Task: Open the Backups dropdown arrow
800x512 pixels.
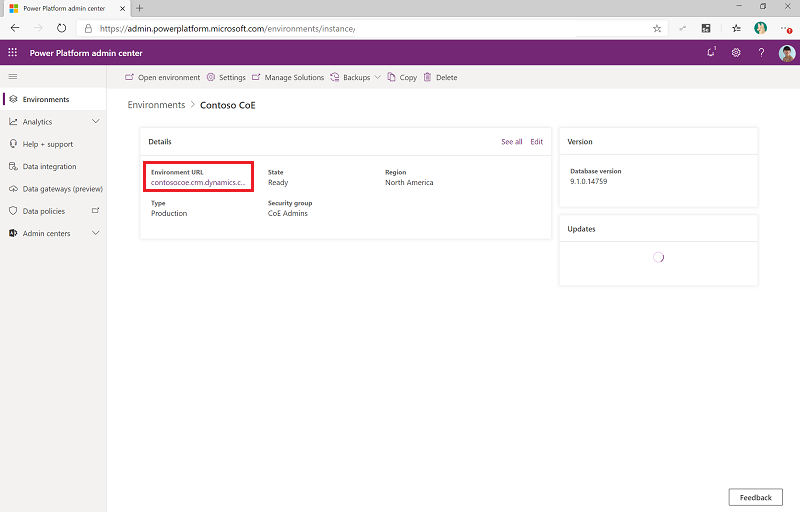Action: [378, 77]
